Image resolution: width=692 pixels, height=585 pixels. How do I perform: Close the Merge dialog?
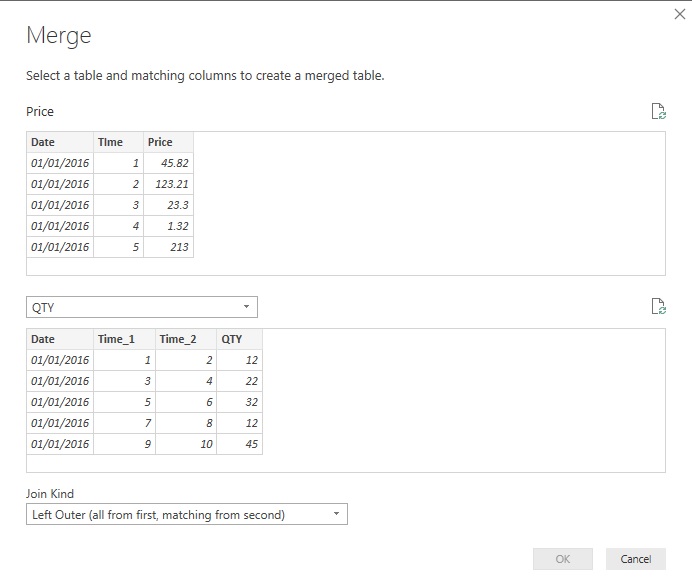click(x=680, y=15)
